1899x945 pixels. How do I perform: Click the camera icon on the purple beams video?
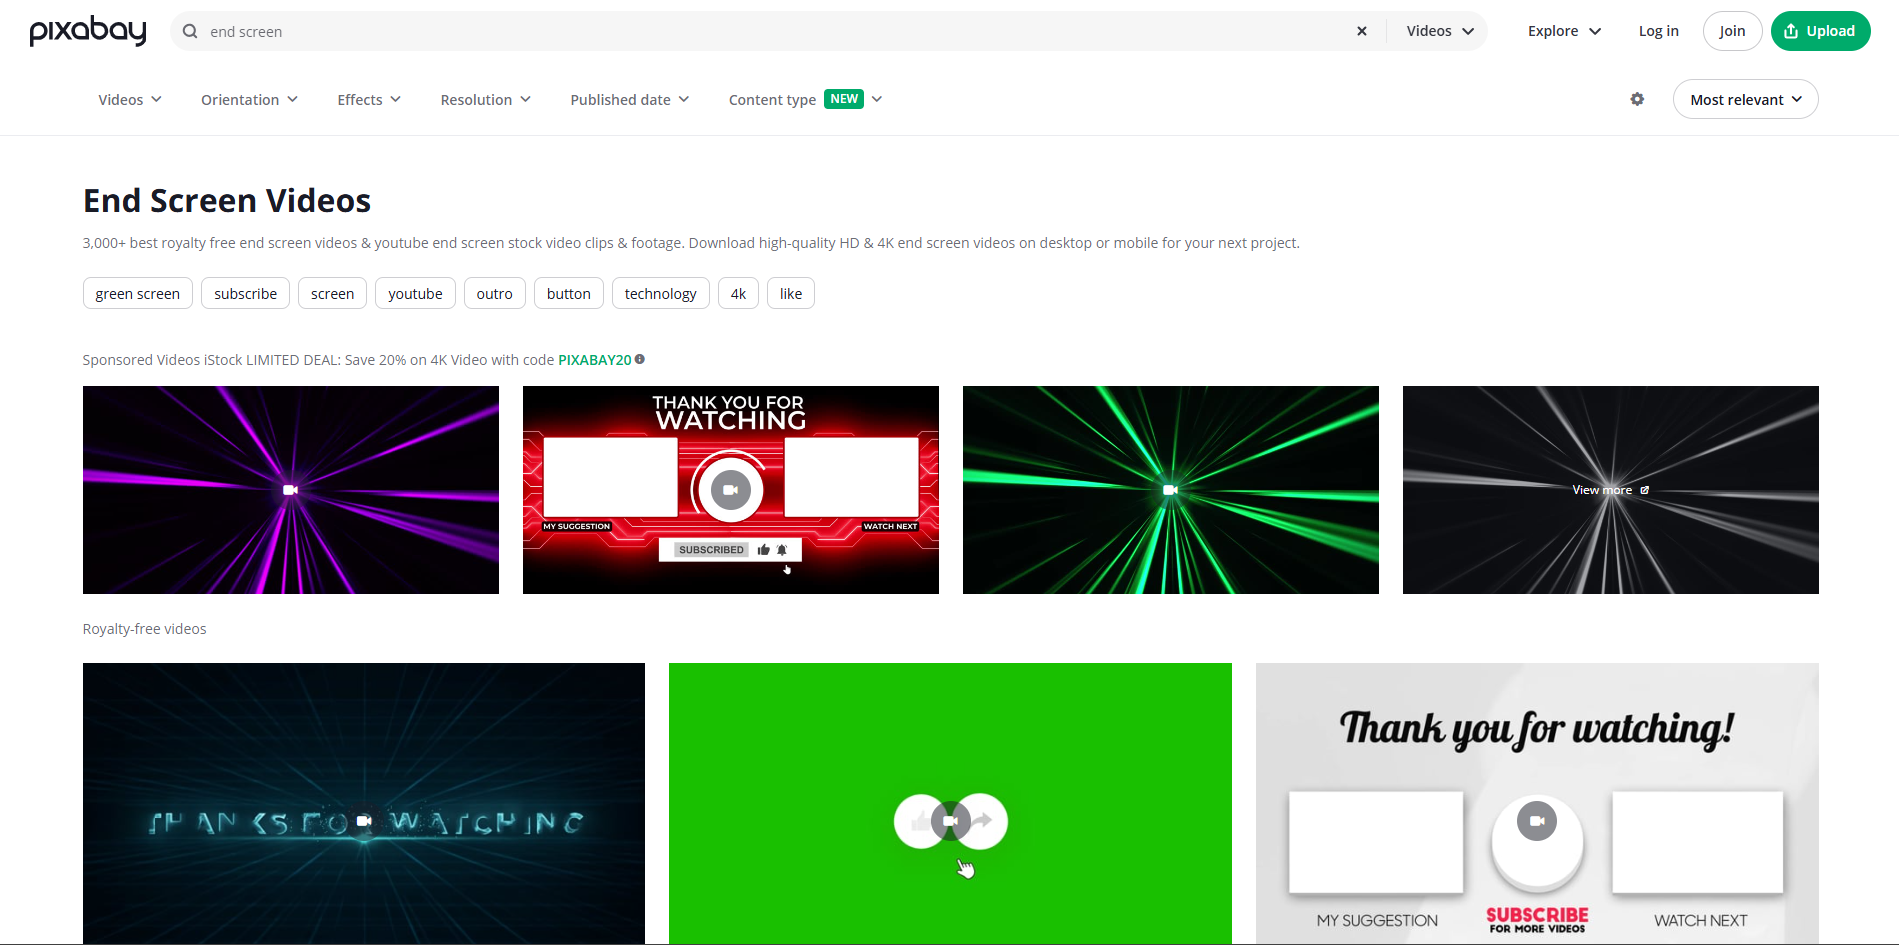point(290,489)
